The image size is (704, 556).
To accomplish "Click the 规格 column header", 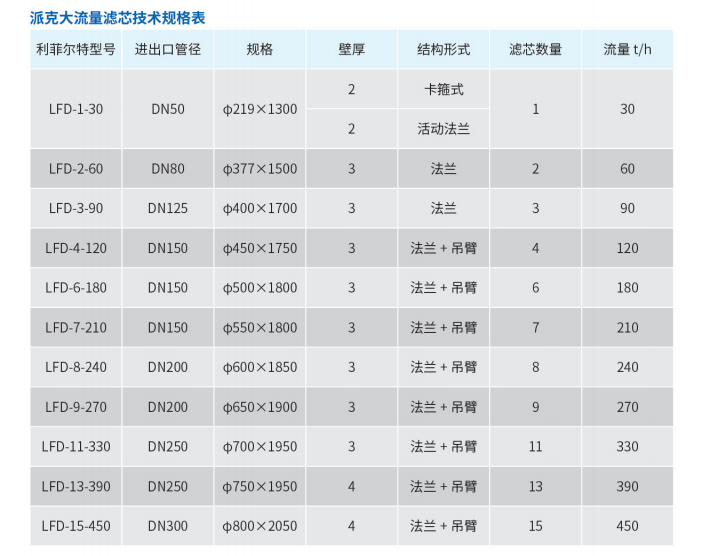I will [x=260, y=49].
